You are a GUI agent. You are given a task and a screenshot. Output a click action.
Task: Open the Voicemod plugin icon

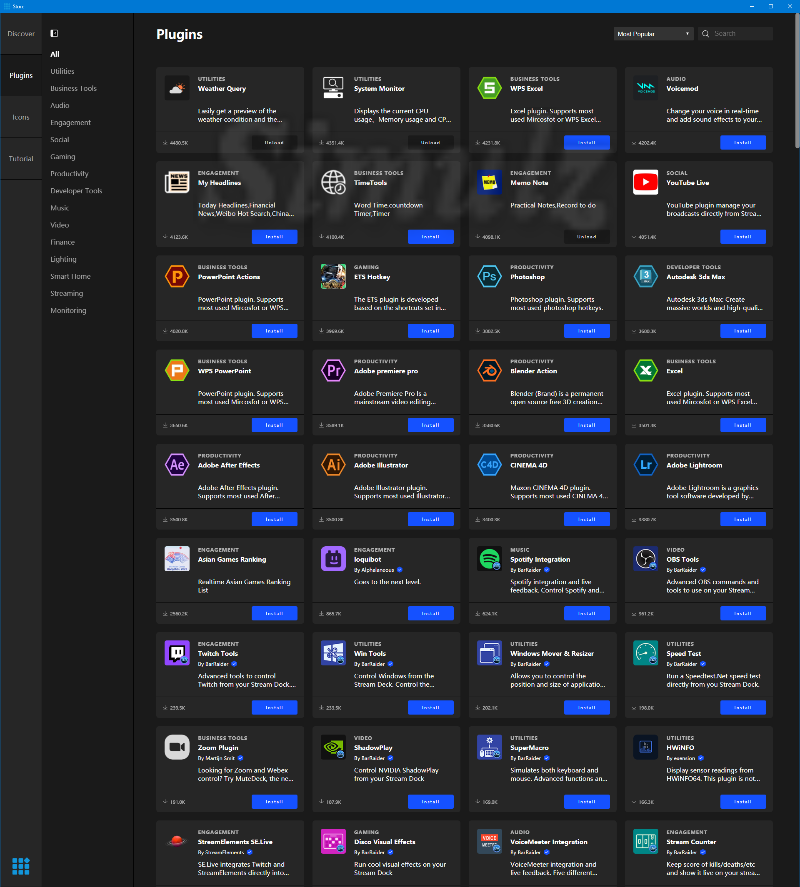coord(646,88)
